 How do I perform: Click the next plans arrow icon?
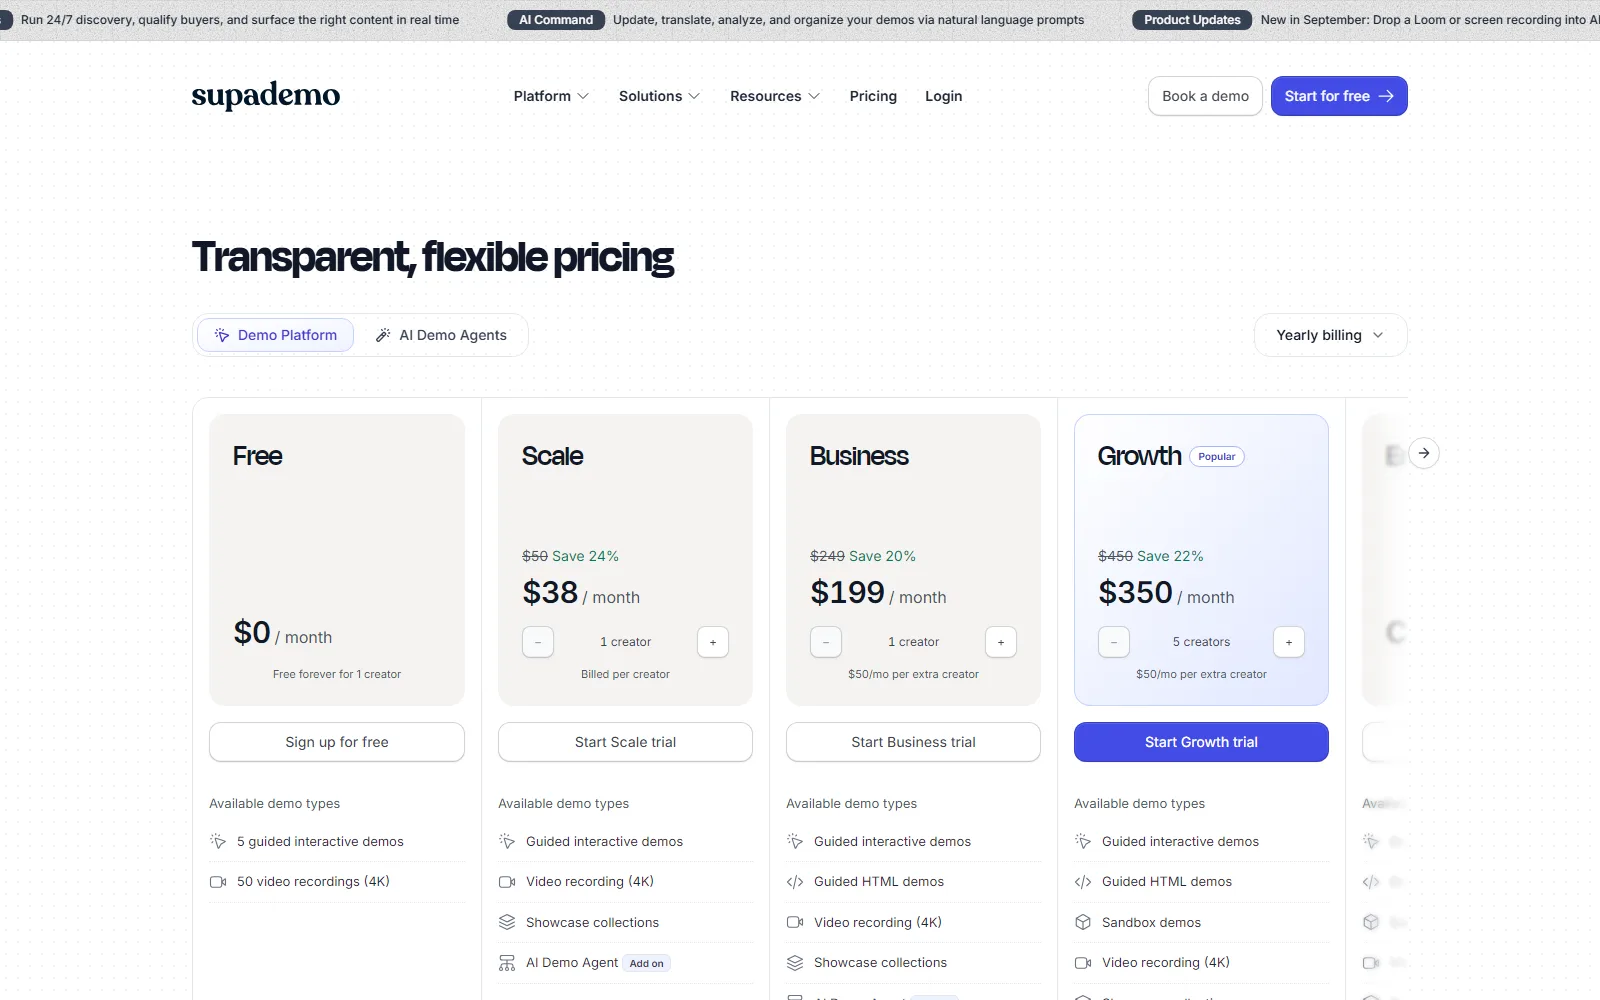point(1424,453)
